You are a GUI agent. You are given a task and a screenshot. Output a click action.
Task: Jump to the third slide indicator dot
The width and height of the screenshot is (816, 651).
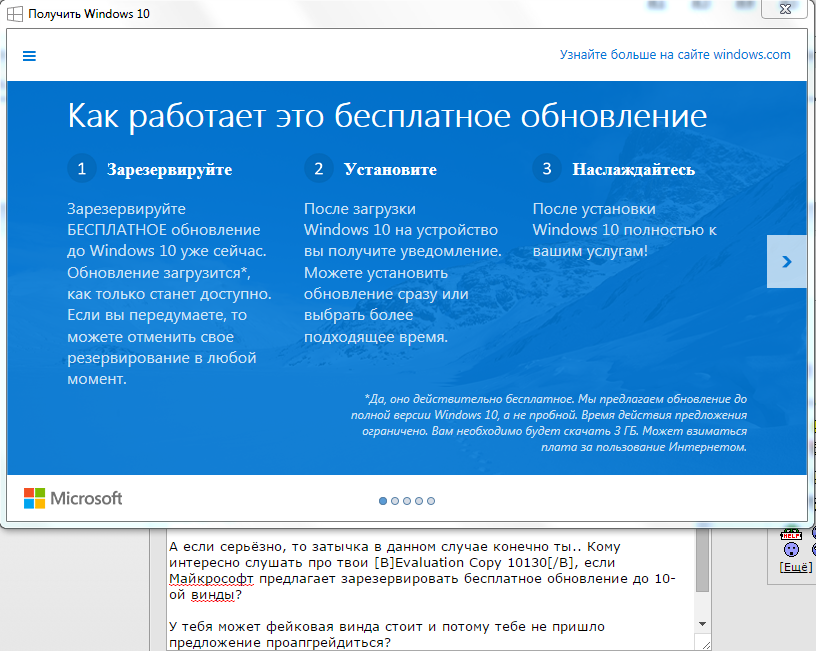tap(407, 501)
